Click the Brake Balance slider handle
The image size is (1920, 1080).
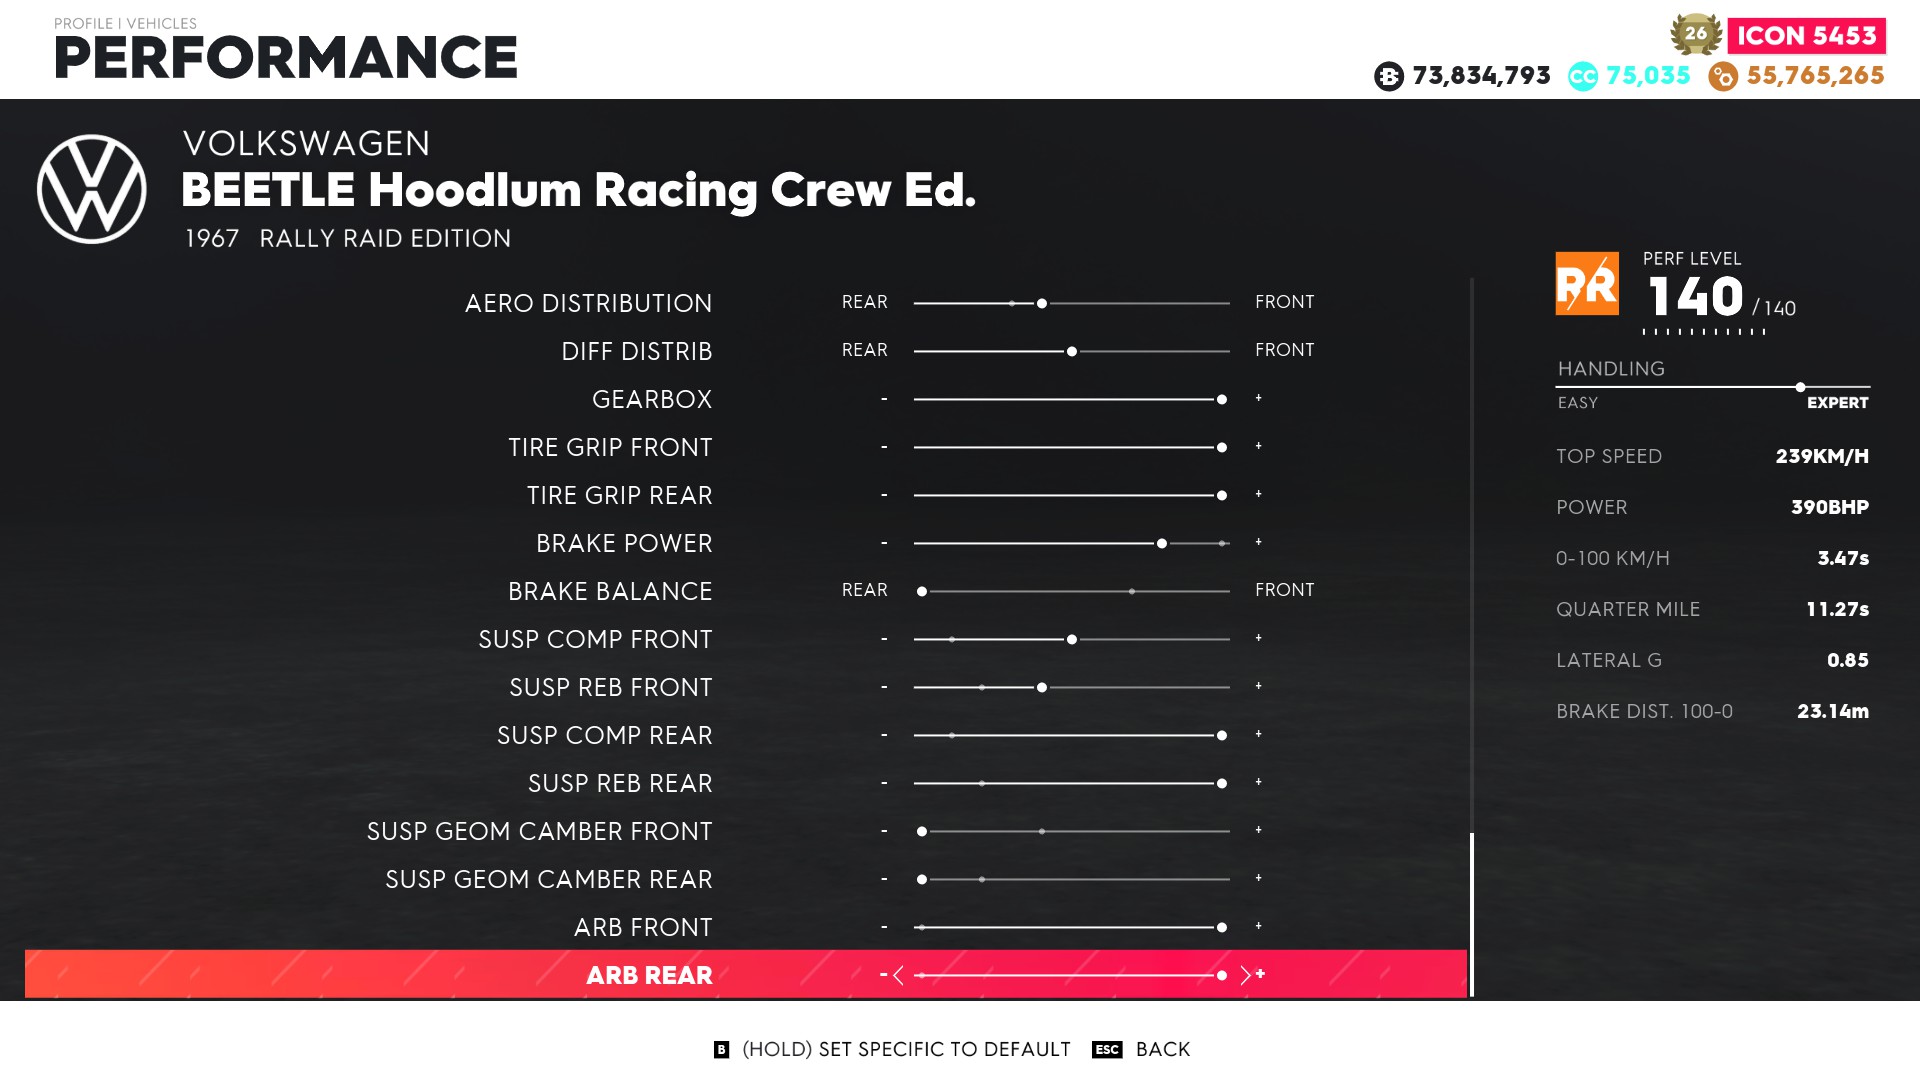(x=922, y=591)
